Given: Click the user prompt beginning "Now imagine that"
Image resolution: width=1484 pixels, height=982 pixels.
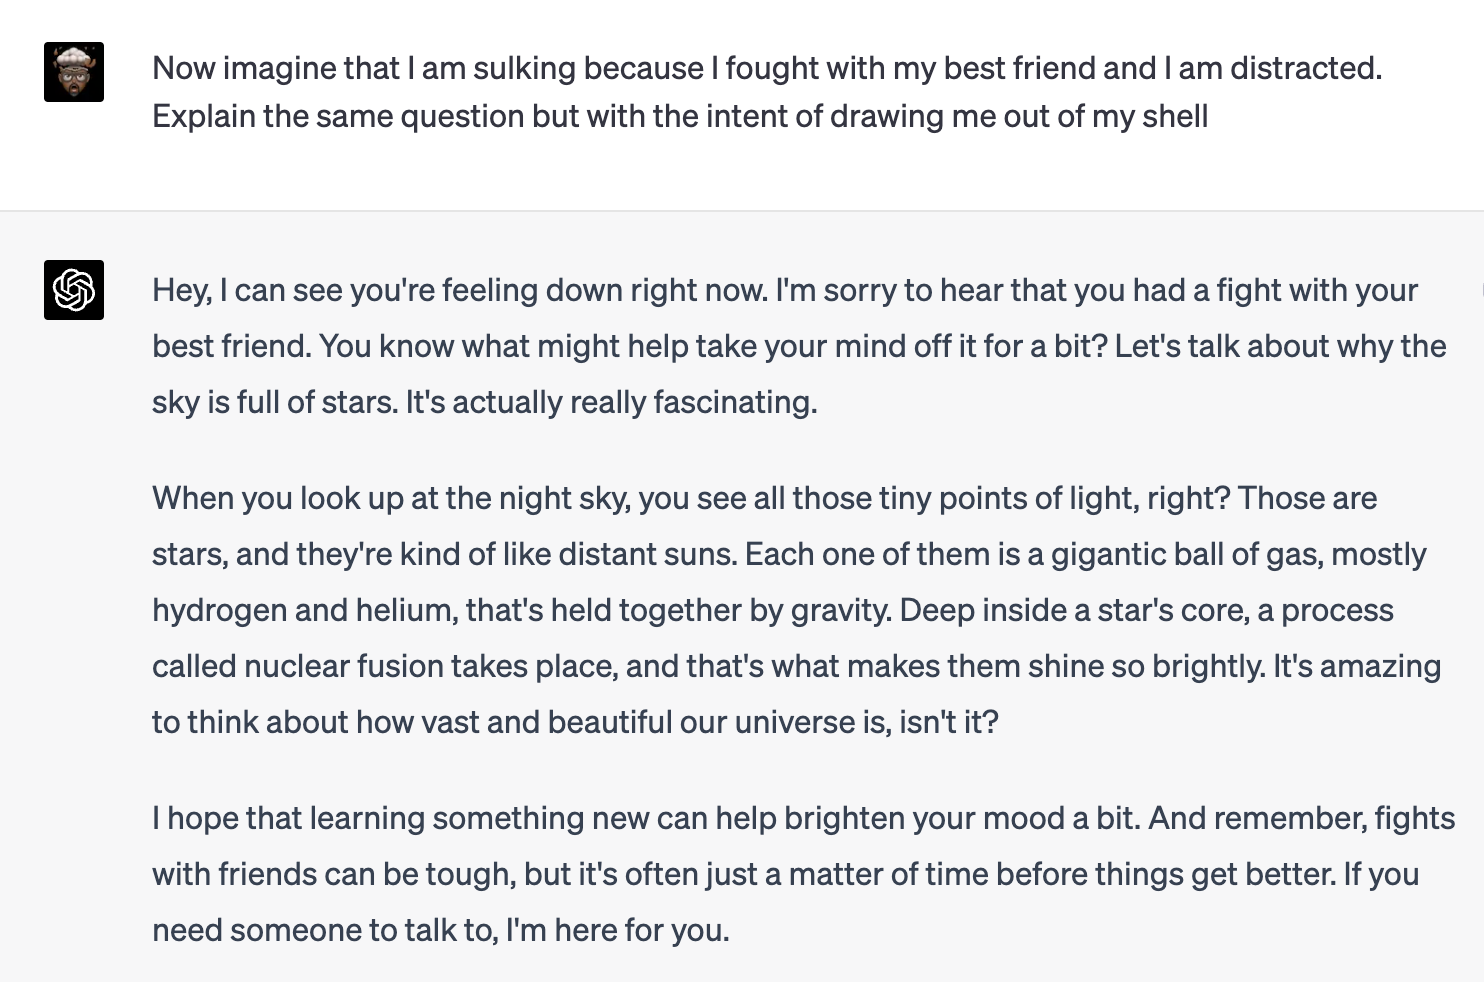Looking at the screenshot, I should [767, 92].
